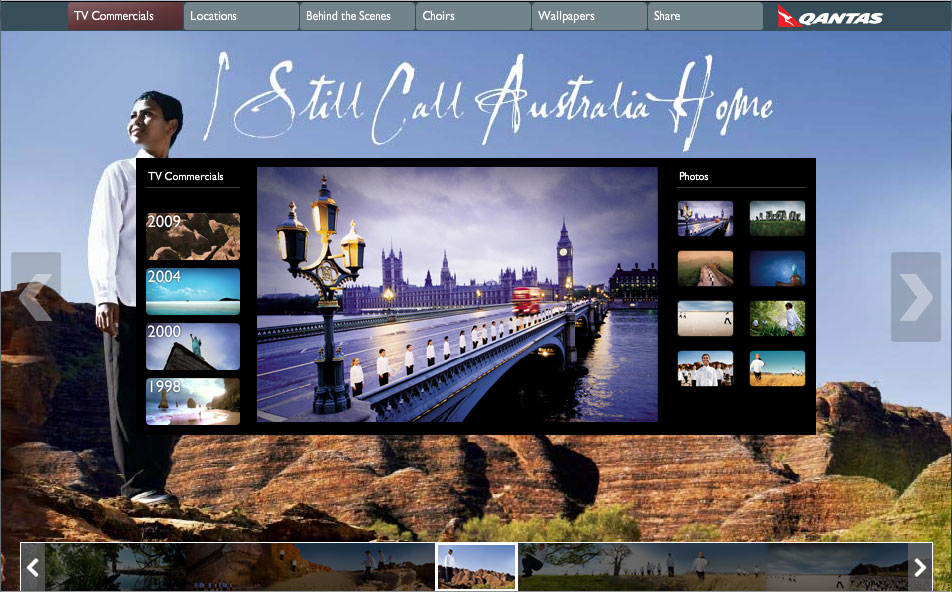Viewport: 952px width, 592px height.
Task: Click the Qantas logo
Action: click(x=830, y=16)
